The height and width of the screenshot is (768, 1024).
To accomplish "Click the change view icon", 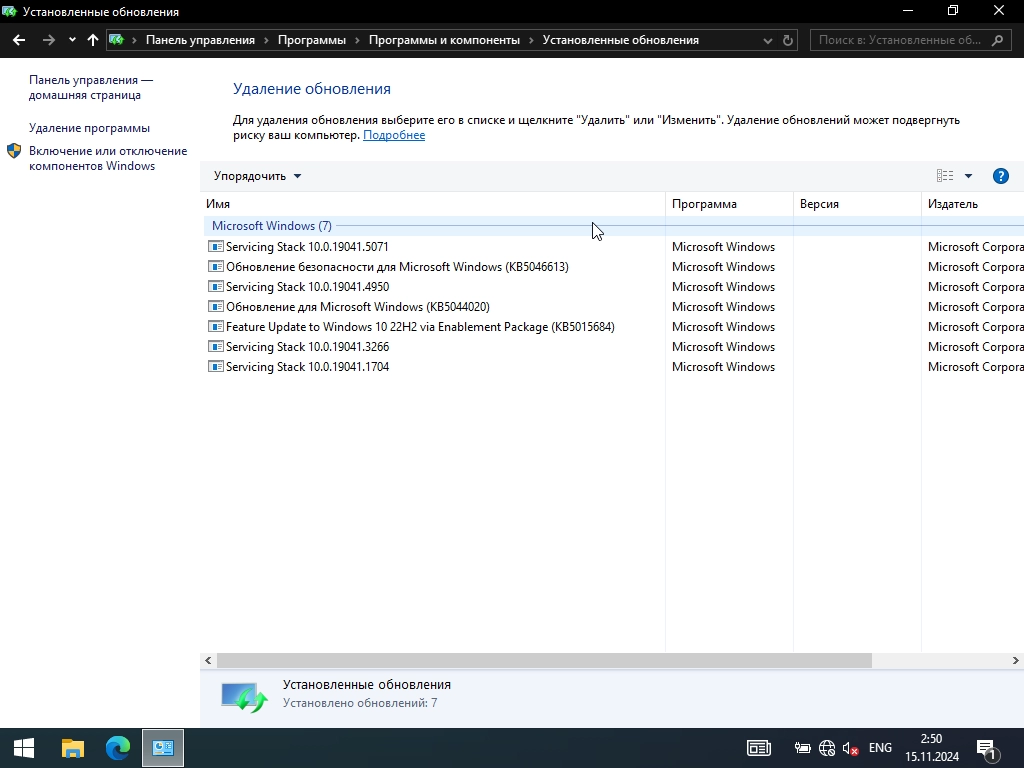I will [945, 176].
